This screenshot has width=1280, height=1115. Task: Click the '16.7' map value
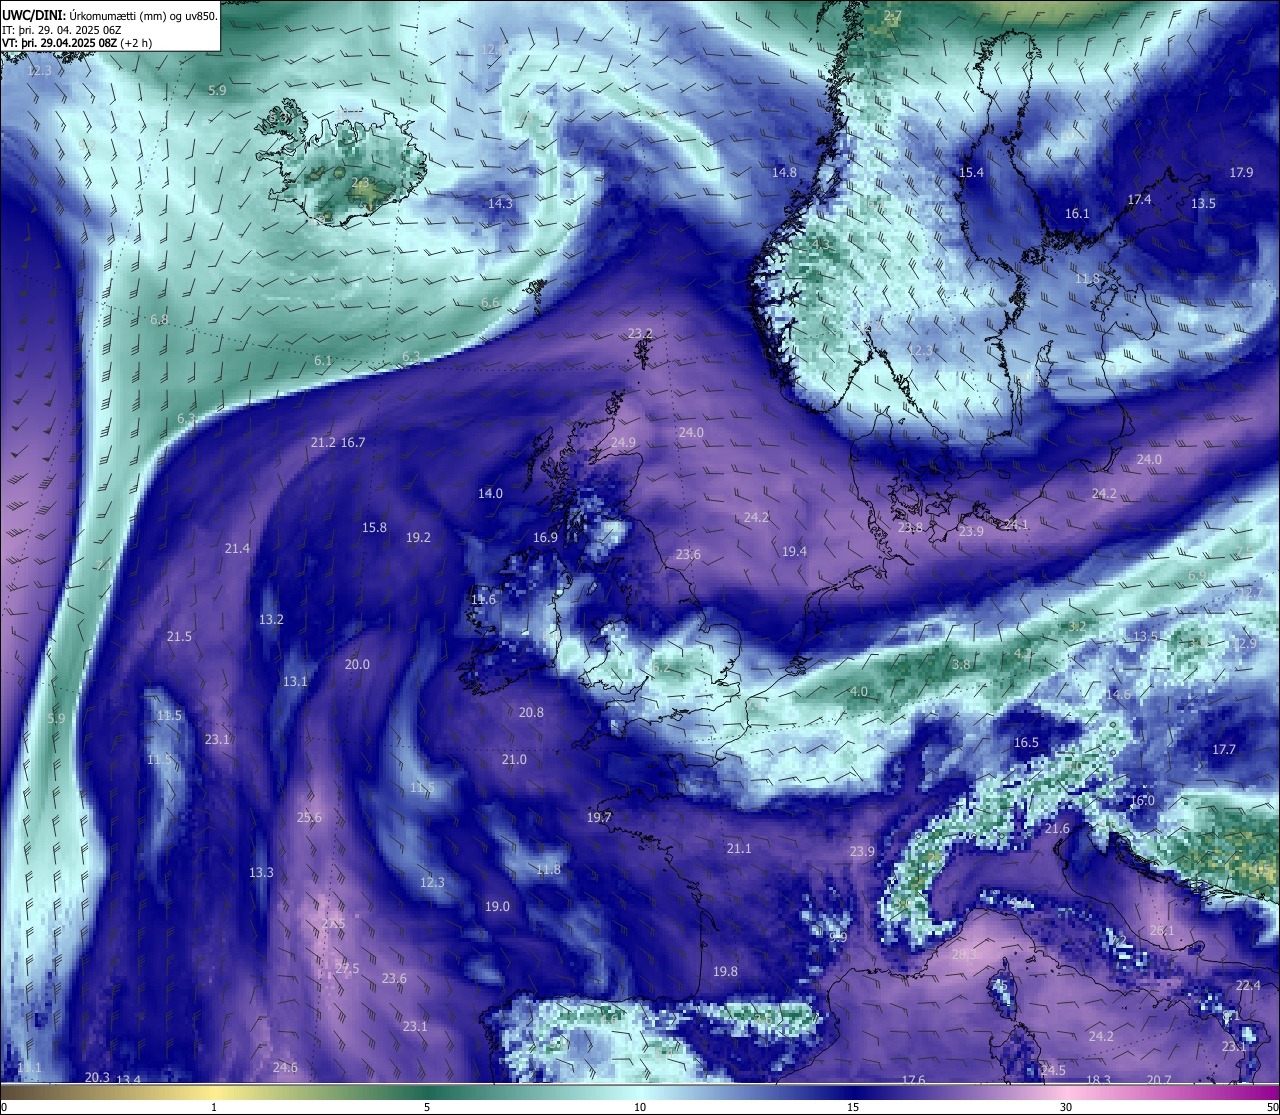(x=353, y=442)
